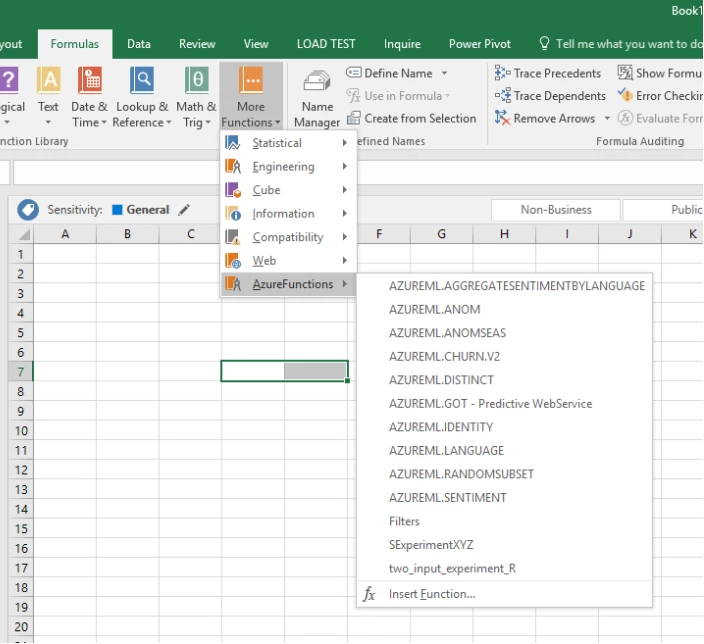Expand the Information submenu arrow

(344, 213)
